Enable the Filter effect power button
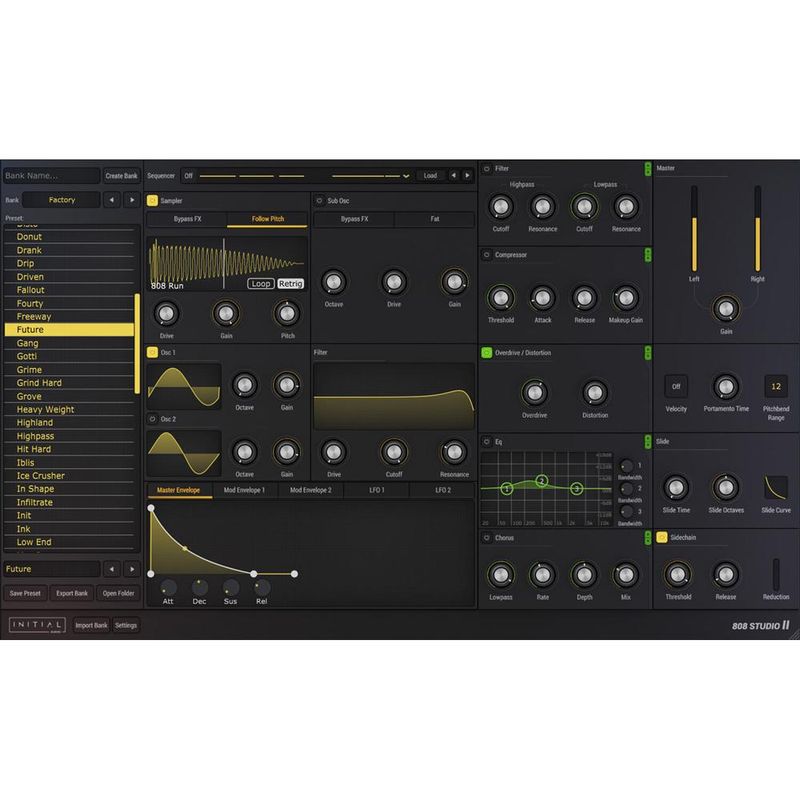Screen dimensions: 800x800 (x=487, y=168)
